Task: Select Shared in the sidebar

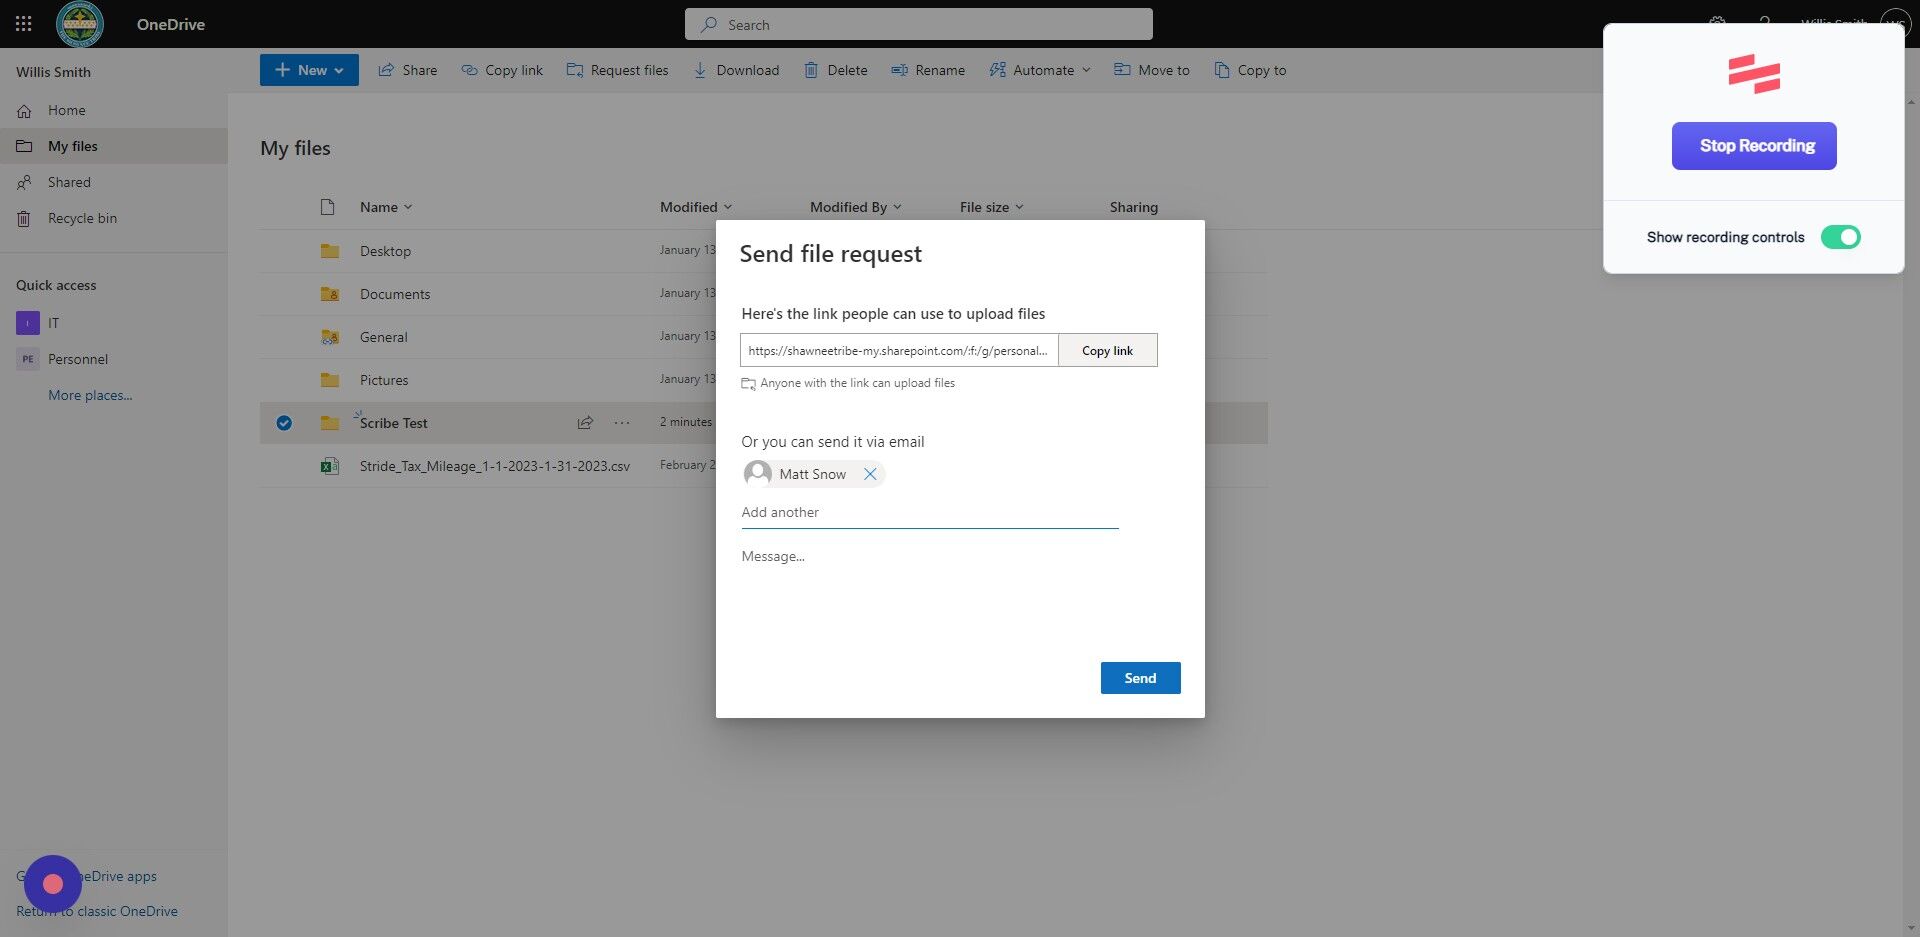Action: coord(68,182)
